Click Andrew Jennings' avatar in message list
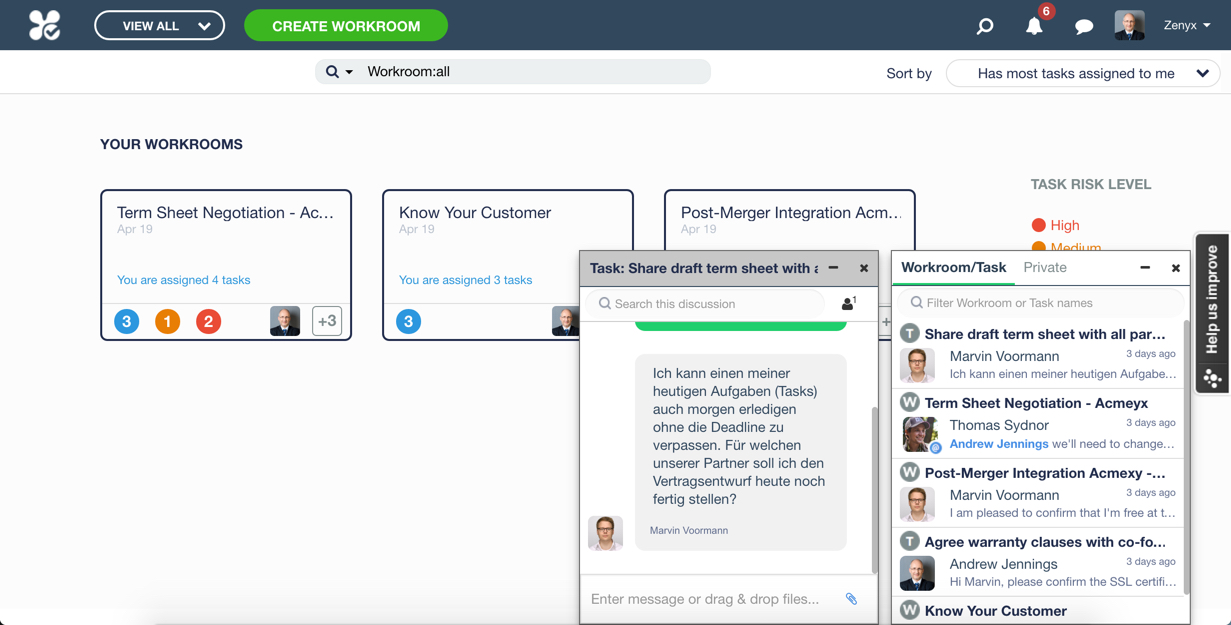The image size is (1231, 625). coord(918,573)
